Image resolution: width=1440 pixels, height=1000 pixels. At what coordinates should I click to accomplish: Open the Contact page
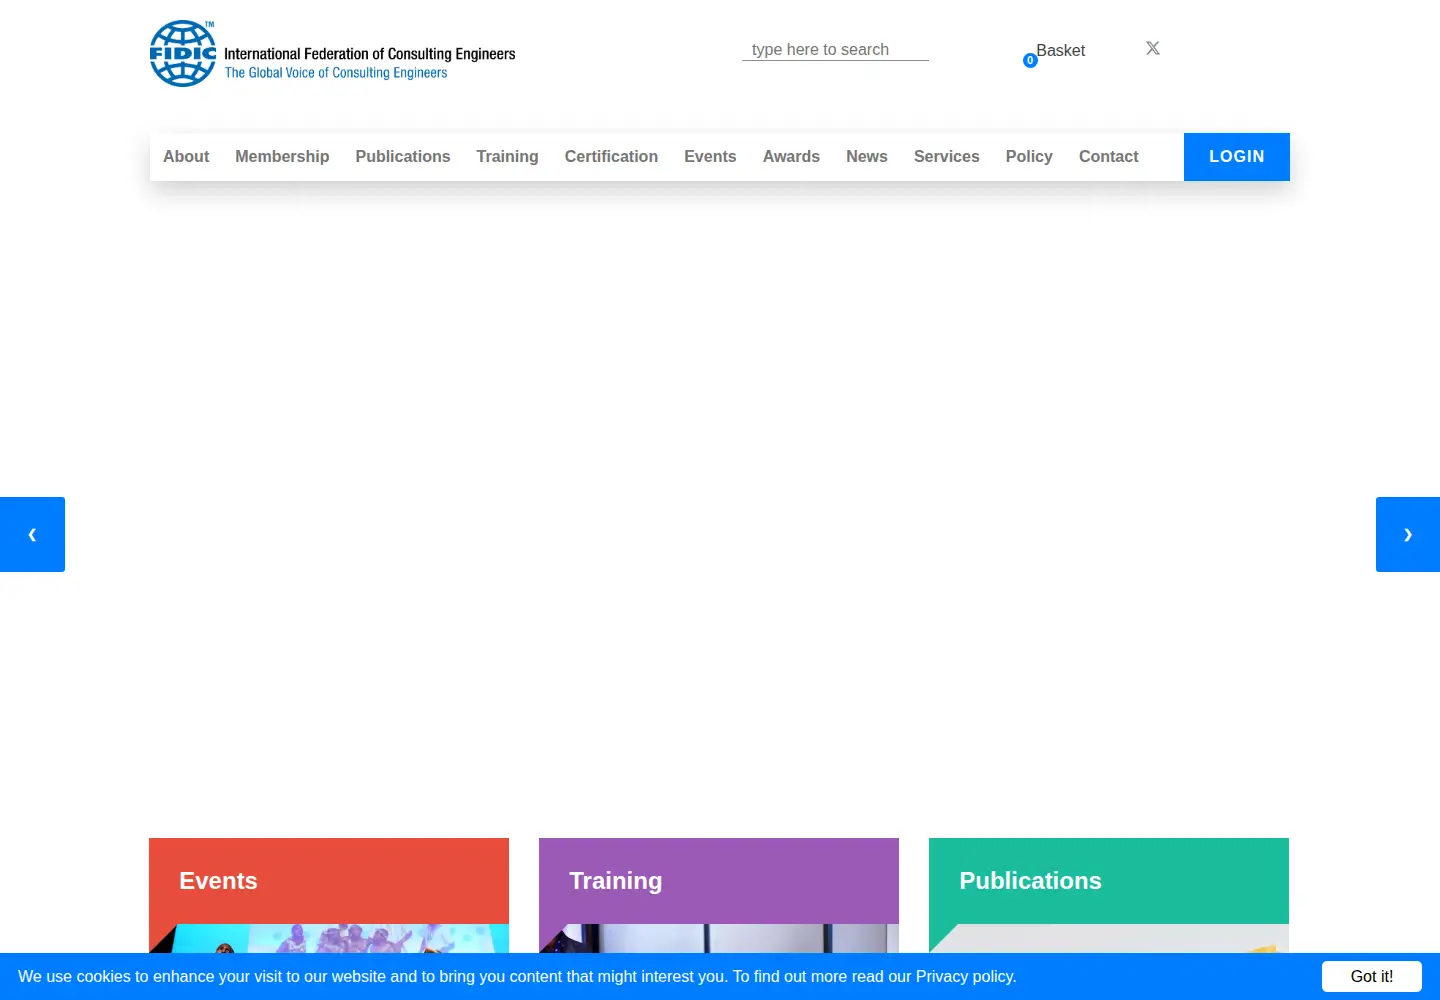click(x=1109, y=157)
